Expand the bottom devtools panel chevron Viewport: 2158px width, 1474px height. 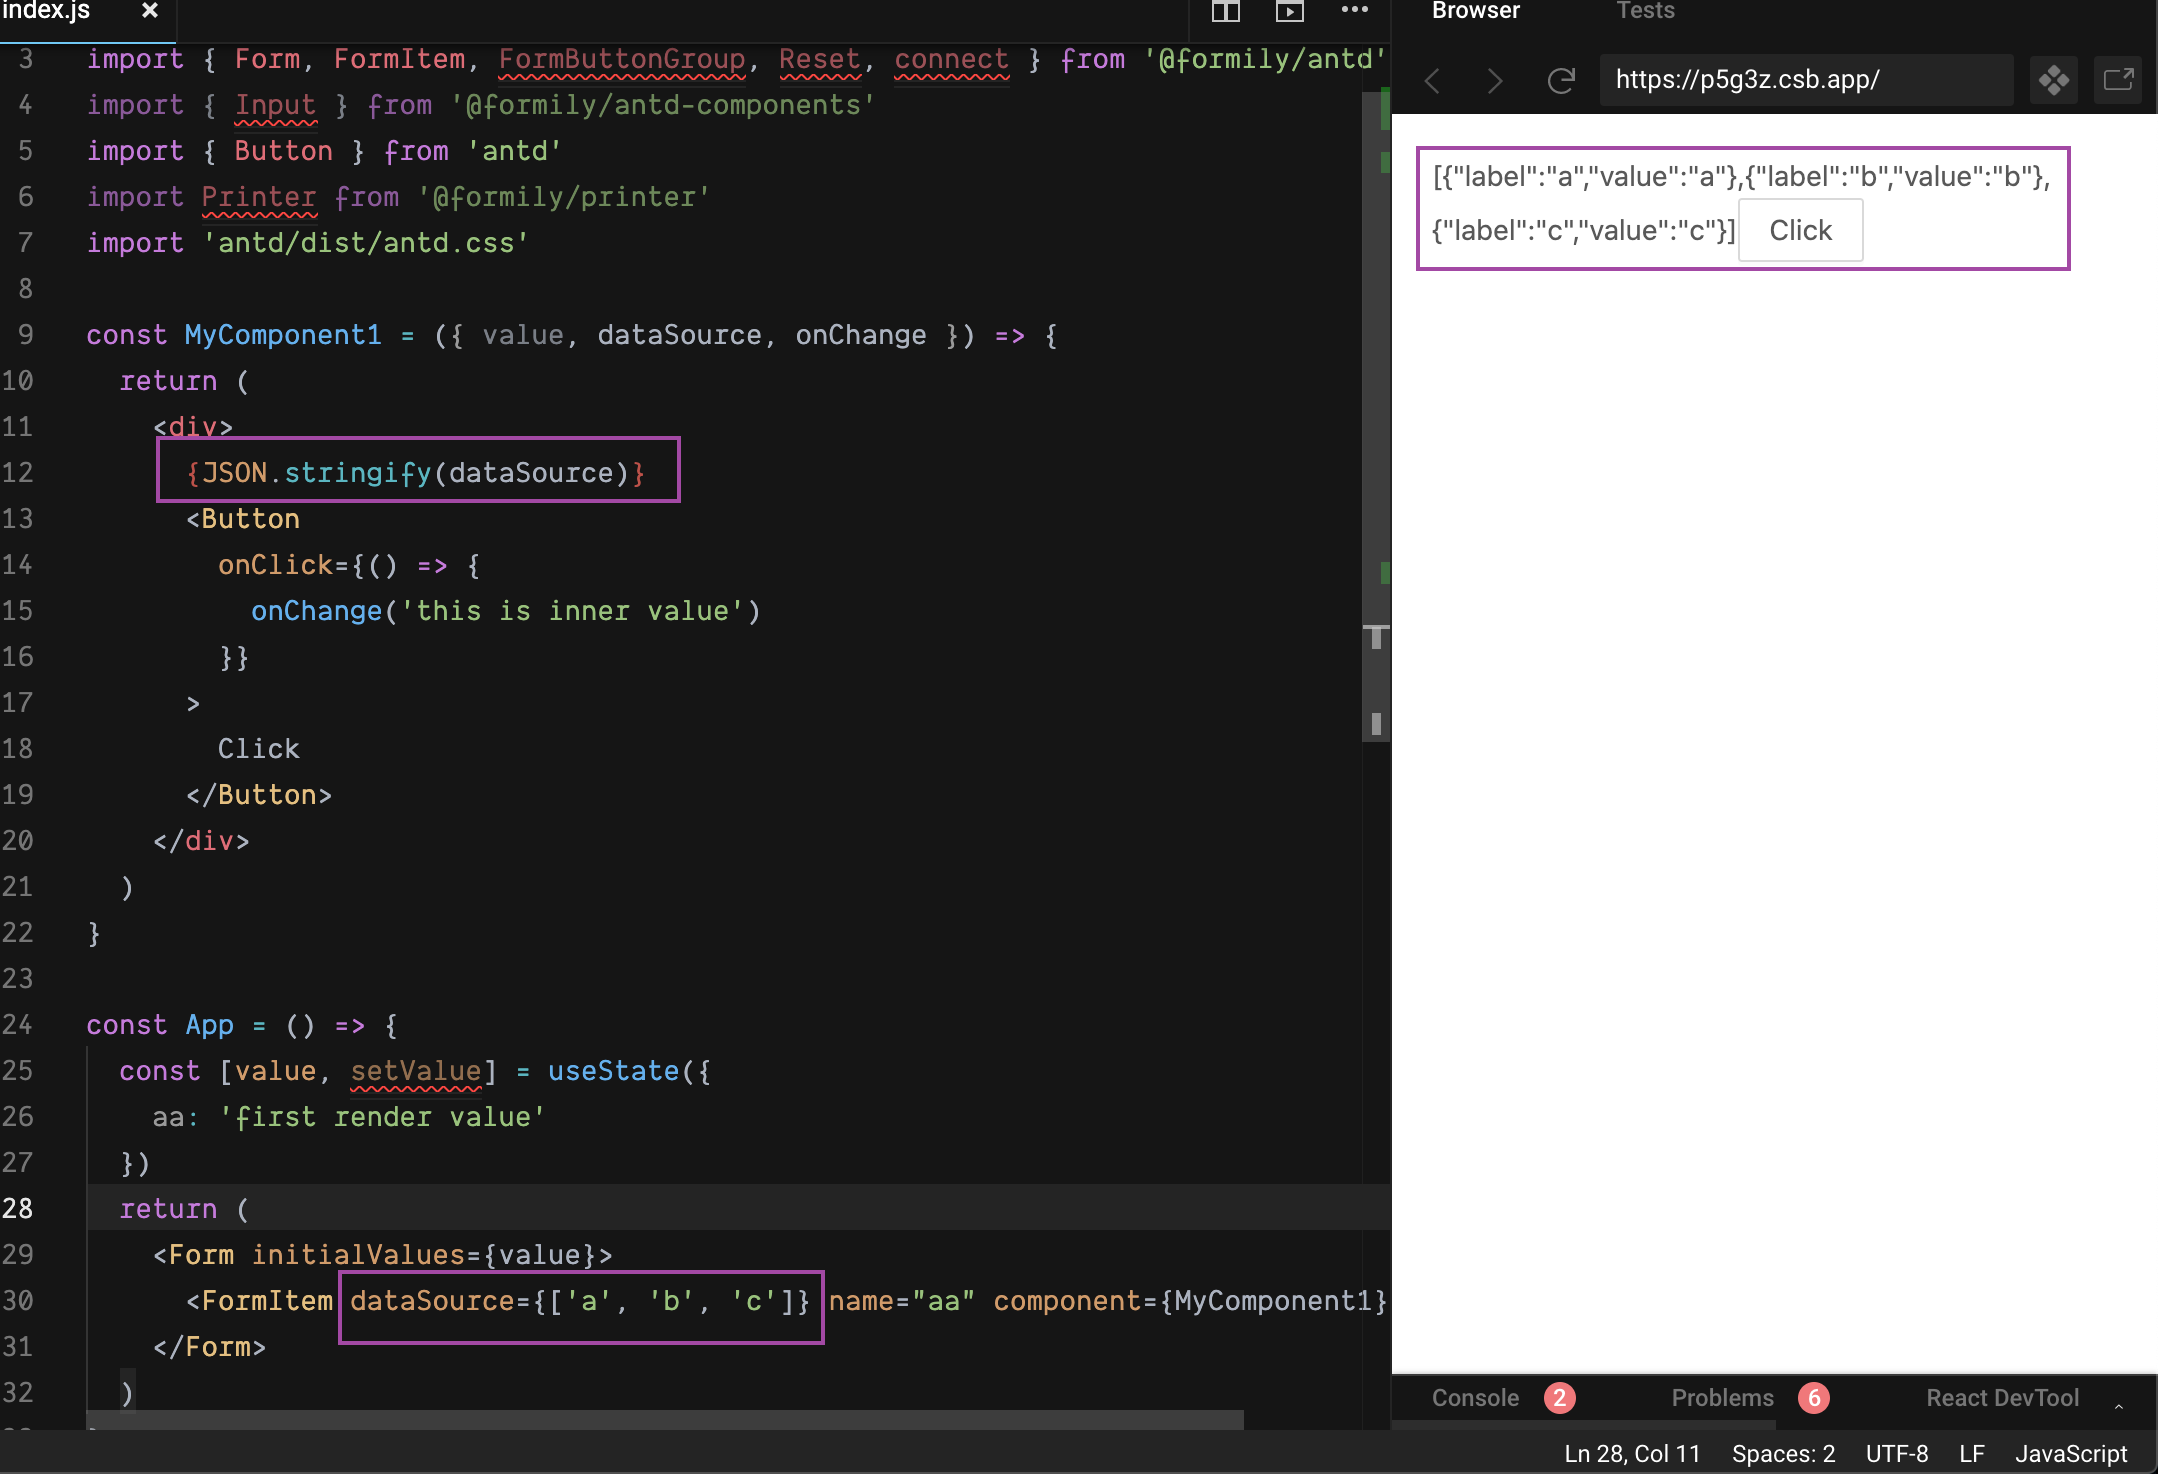point(2118,1406)
